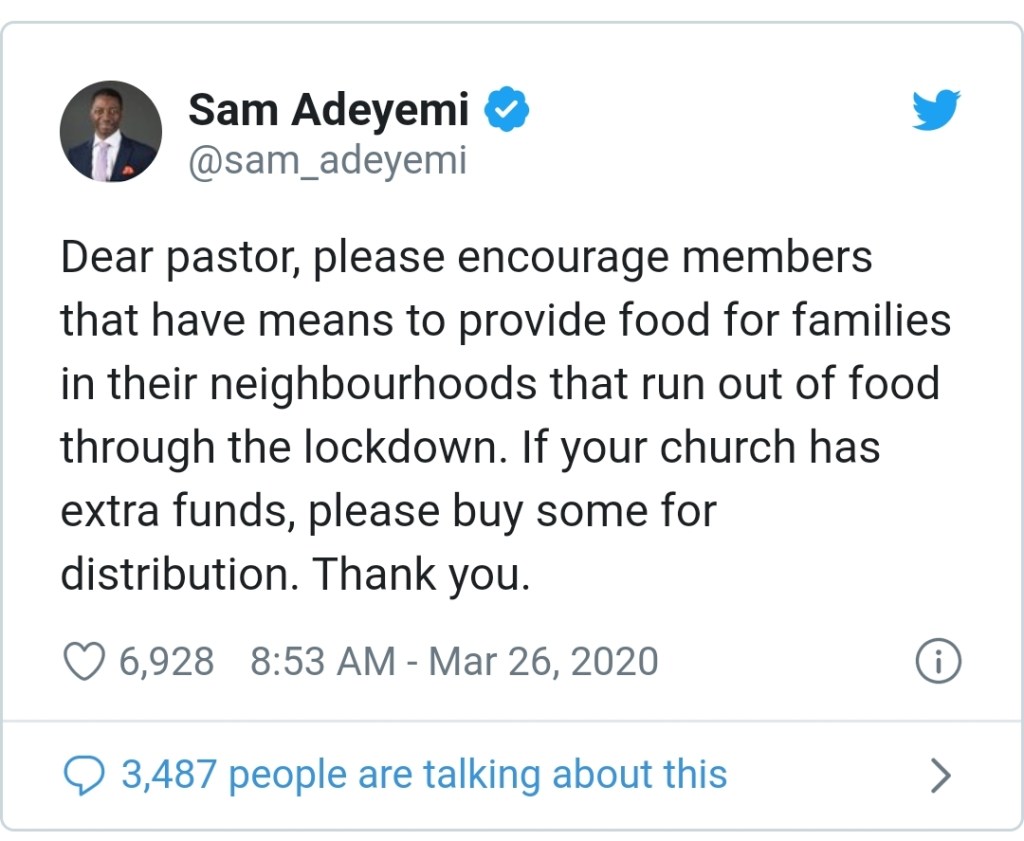Open the tweet info circle icon
1024x841 pixels.
938,662
